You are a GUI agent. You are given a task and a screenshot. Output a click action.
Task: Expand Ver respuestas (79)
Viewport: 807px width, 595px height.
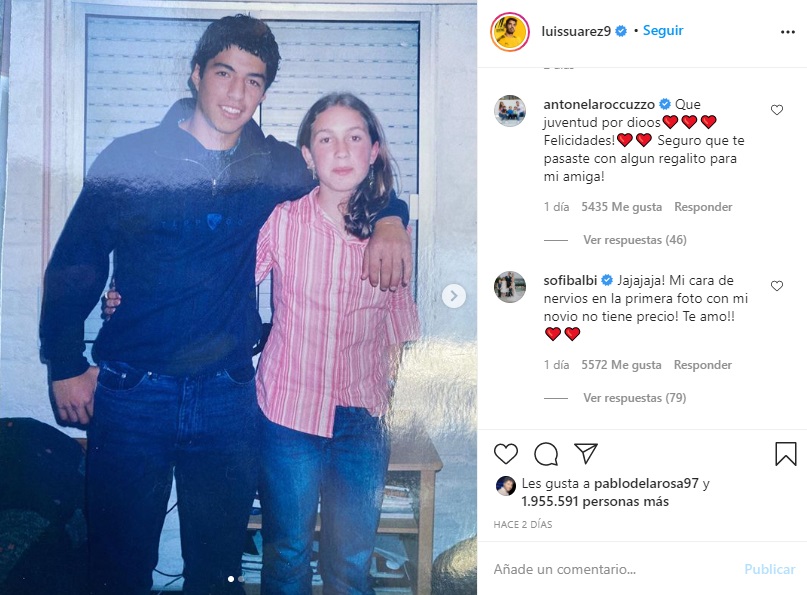(635, 398)
